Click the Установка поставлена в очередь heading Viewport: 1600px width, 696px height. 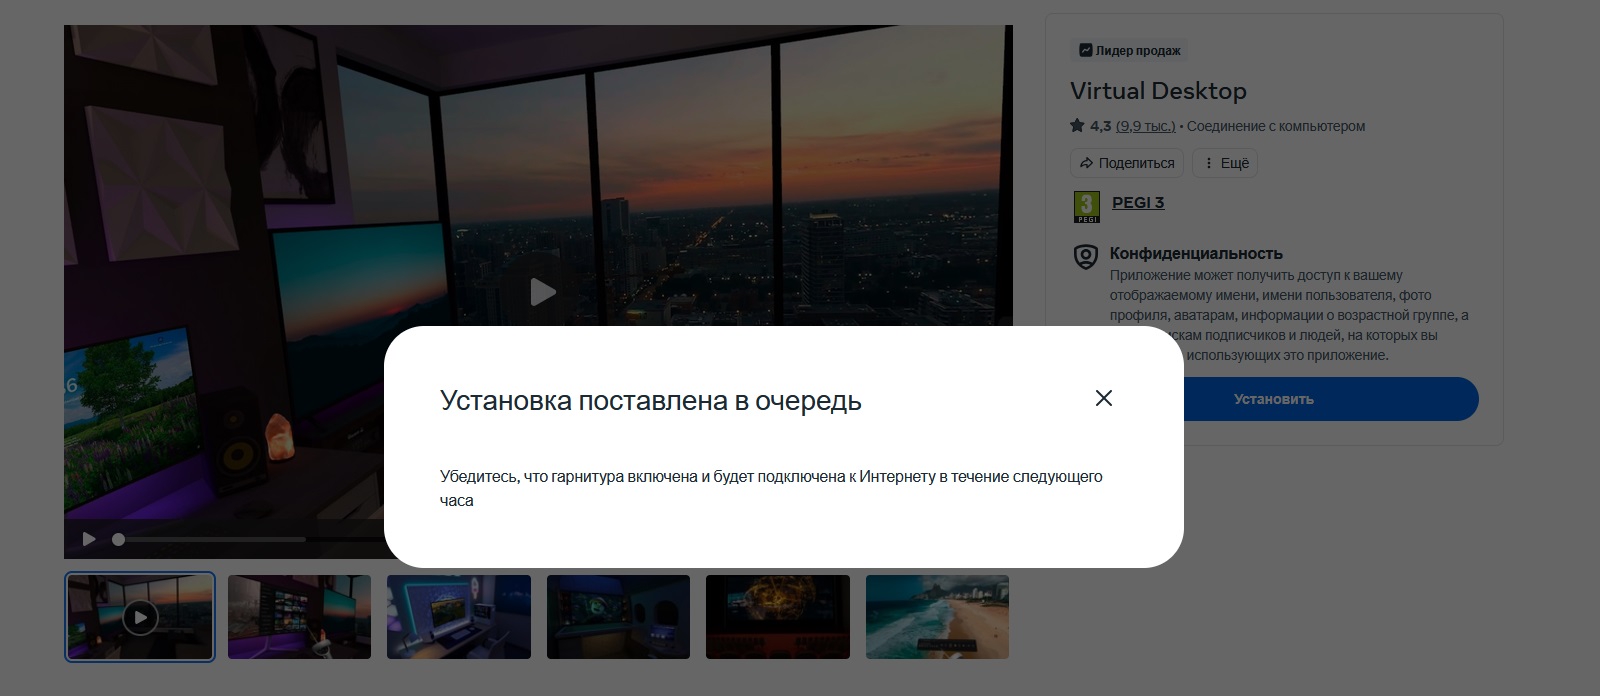651,400
